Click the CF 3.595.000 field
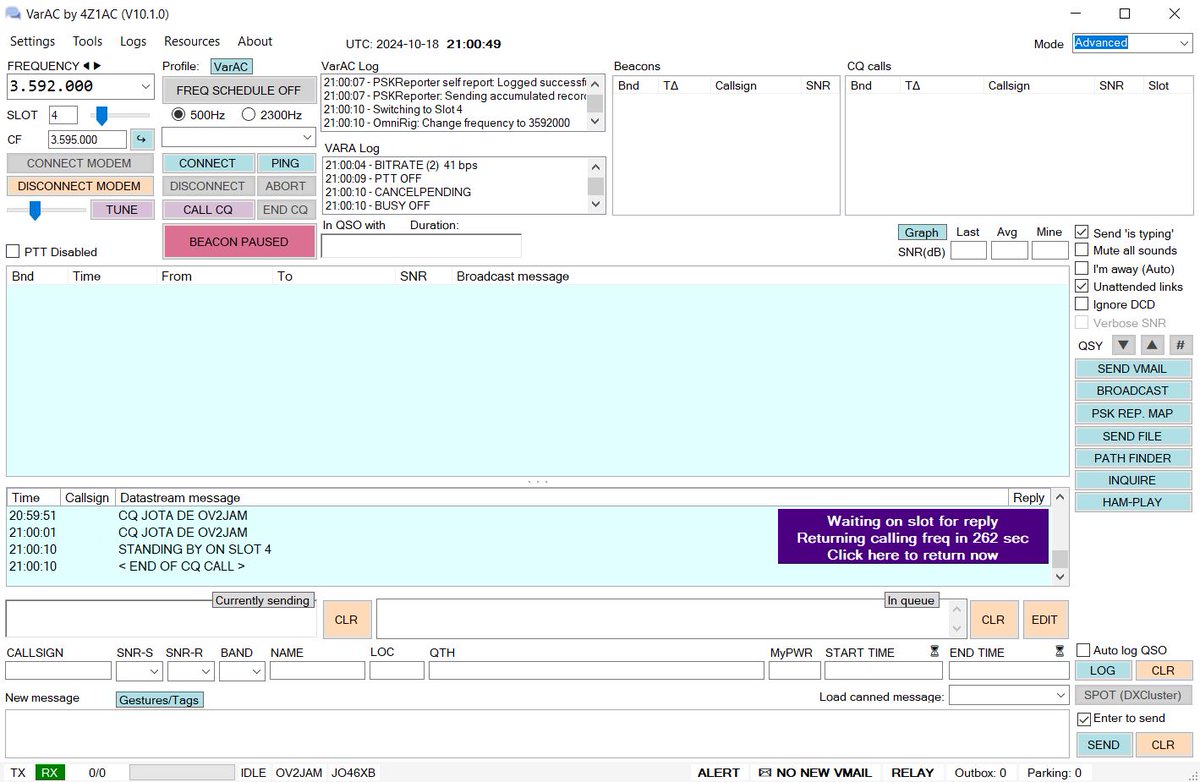1200x782 pixels. point(87,140)
